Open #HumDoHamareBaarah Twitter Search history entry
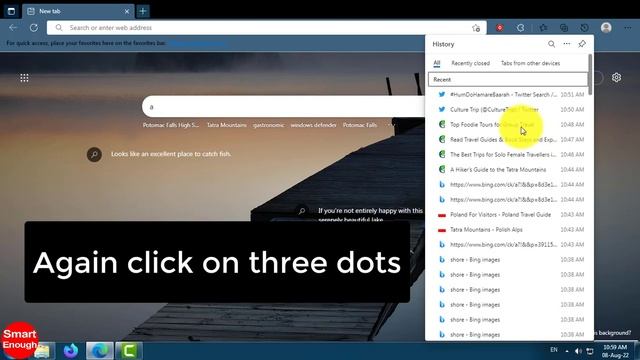The height and width of the screenshot is (360, 640). (x=509, y=94)
